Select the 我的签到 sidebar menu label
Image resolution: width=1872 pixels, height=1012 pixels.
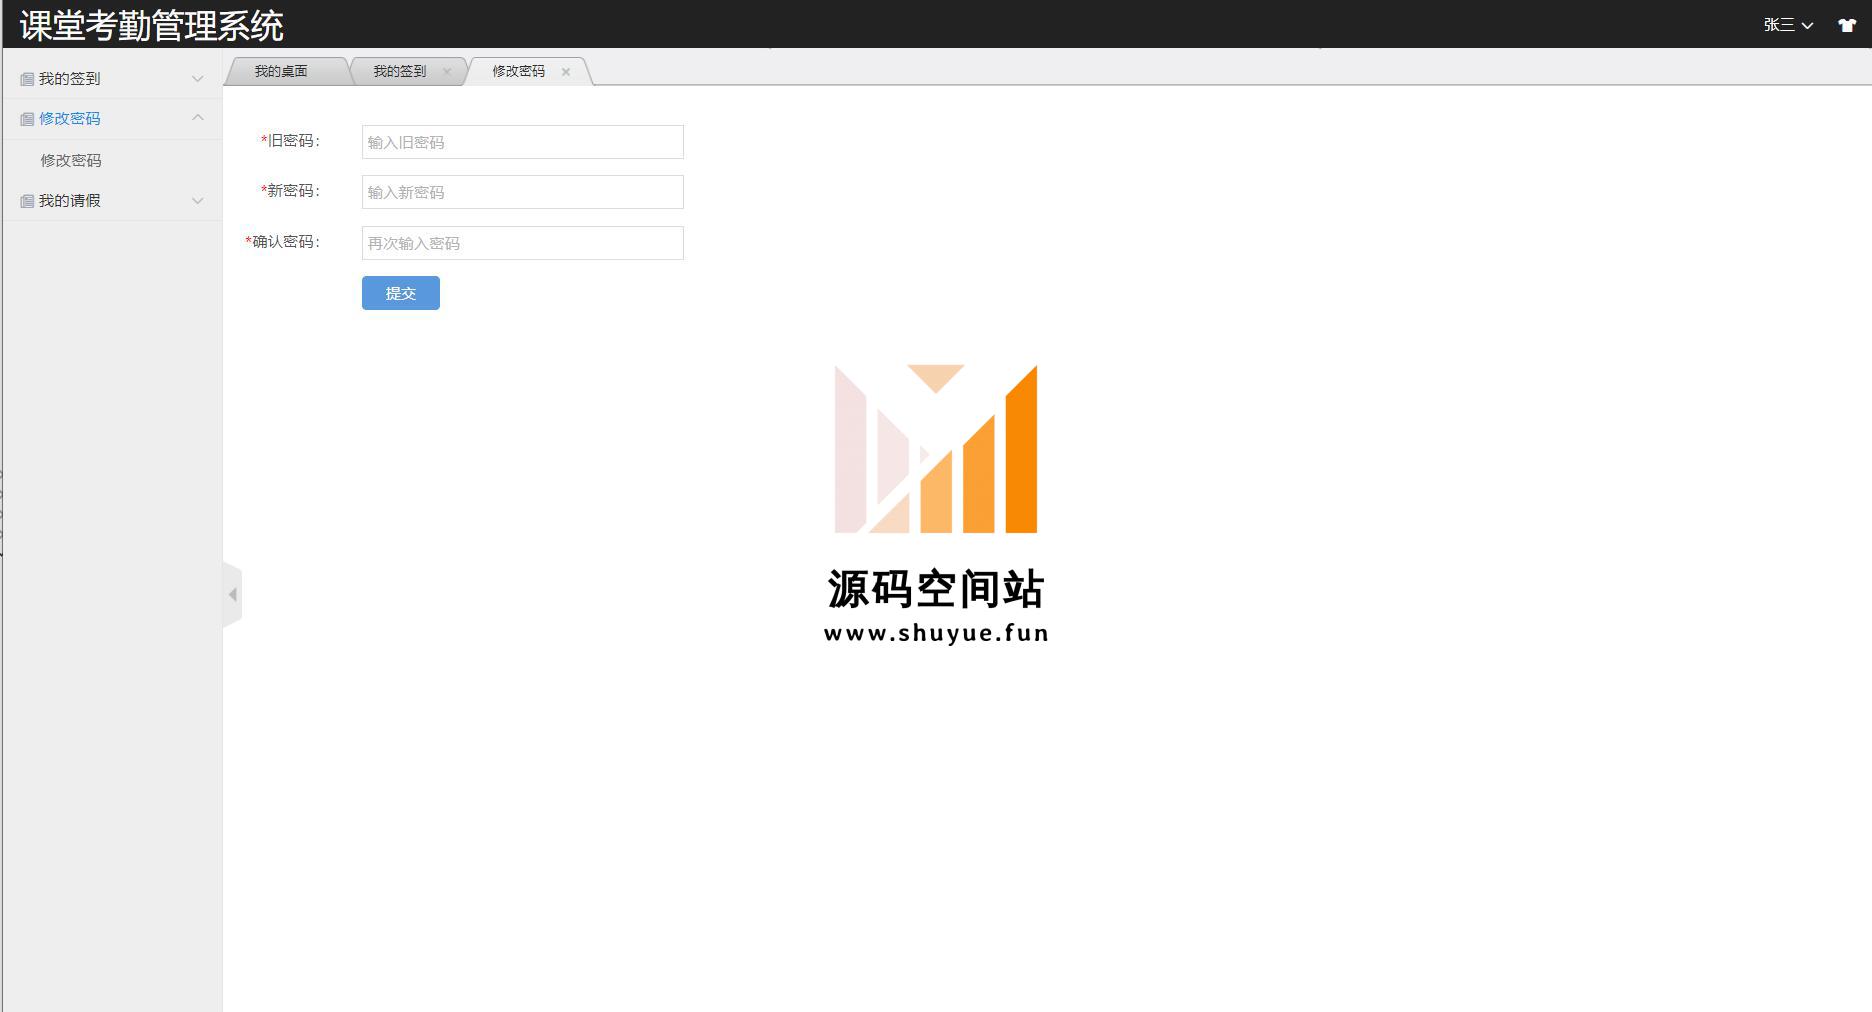tap(69, 79)
